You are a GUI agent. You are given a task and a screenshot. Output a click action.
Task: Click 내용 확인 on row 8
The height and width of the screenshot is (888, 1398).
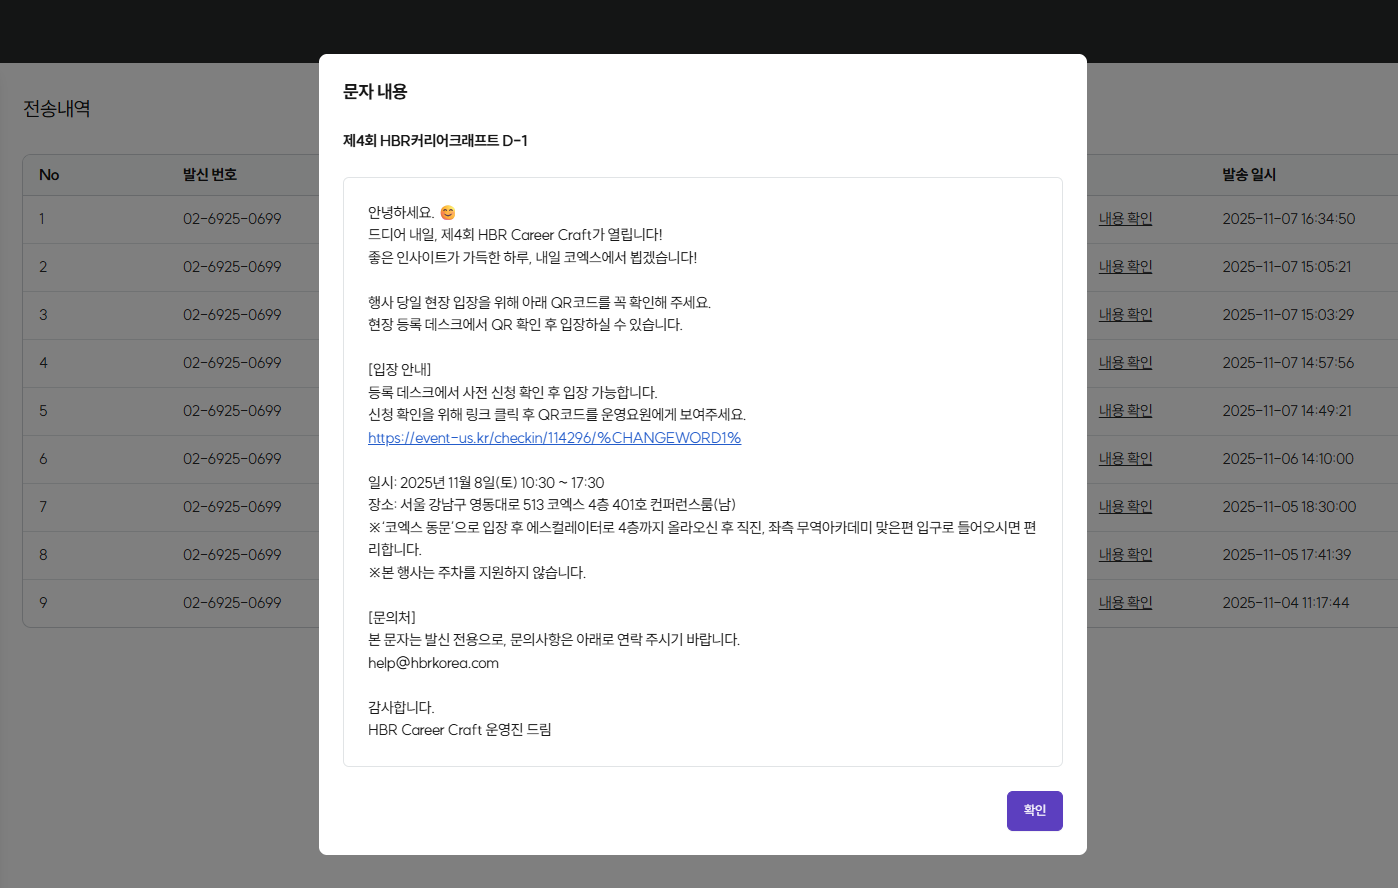(1125, 555)
